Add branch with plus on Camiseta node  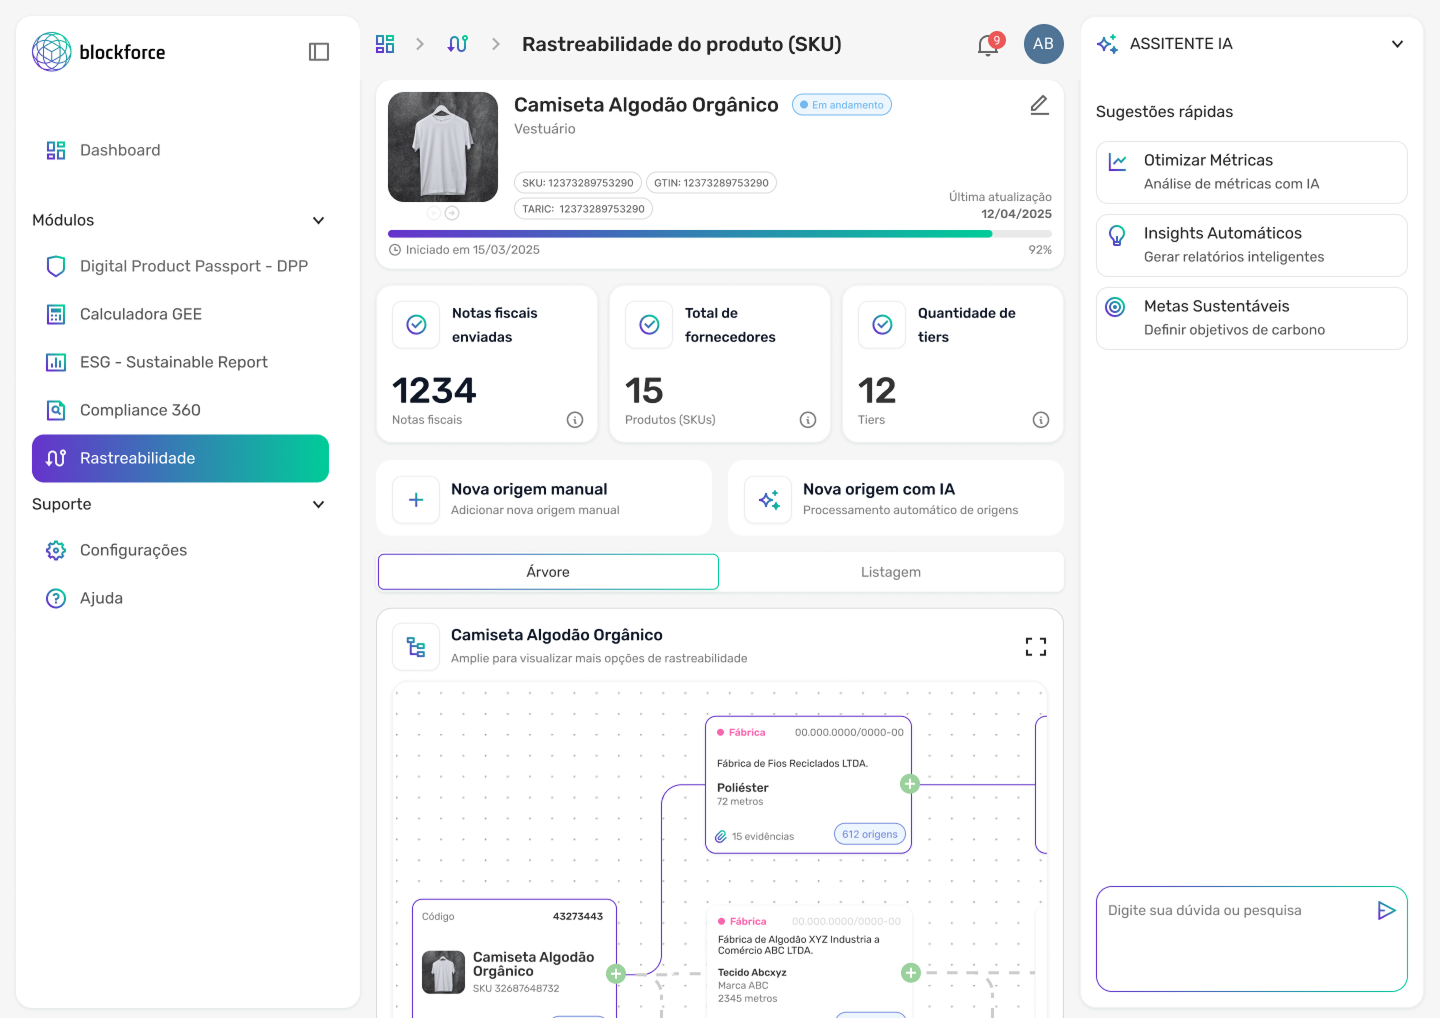(x=616, y=973)
